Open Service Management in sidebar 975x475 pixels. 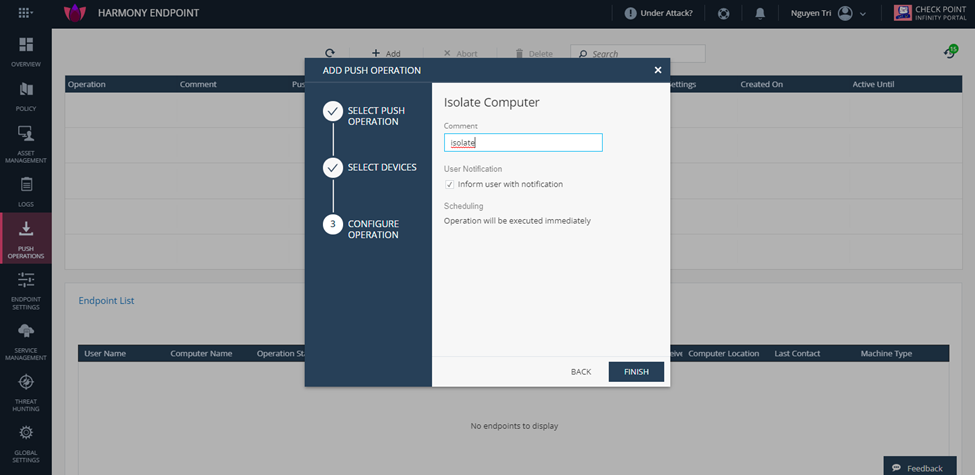click(25, 341)
